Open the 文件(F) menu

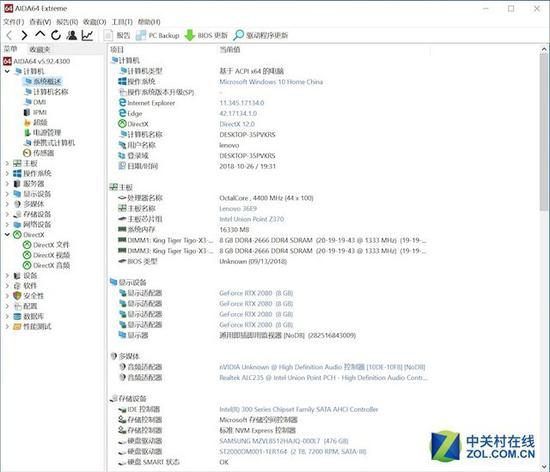pos(14,22)
